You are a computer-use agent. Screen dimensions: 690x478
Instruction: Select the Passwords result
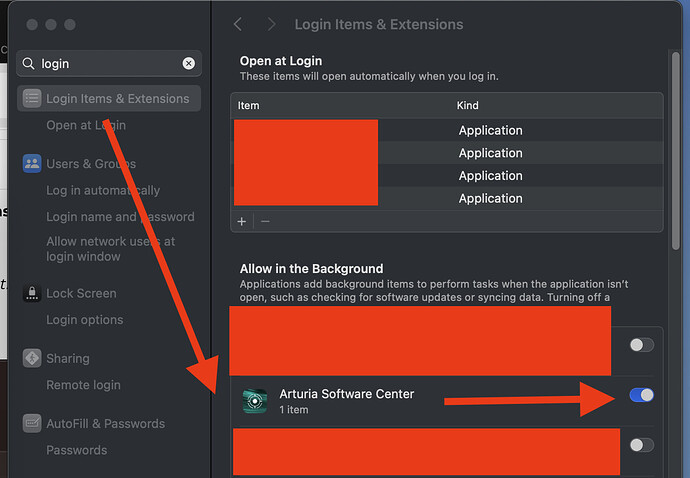pyautogui.click(x=77, y=450)
